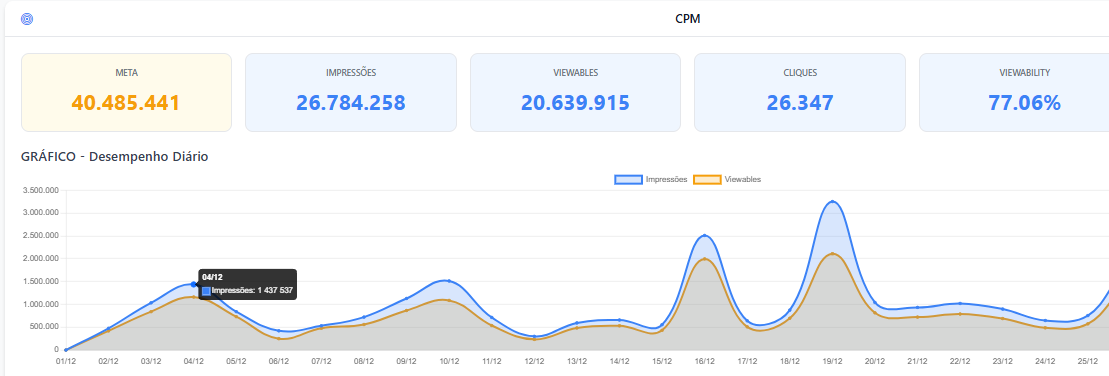
Task: Click the VIEWABLES card value 20.639.915
Action: click(x=575, y=102)
